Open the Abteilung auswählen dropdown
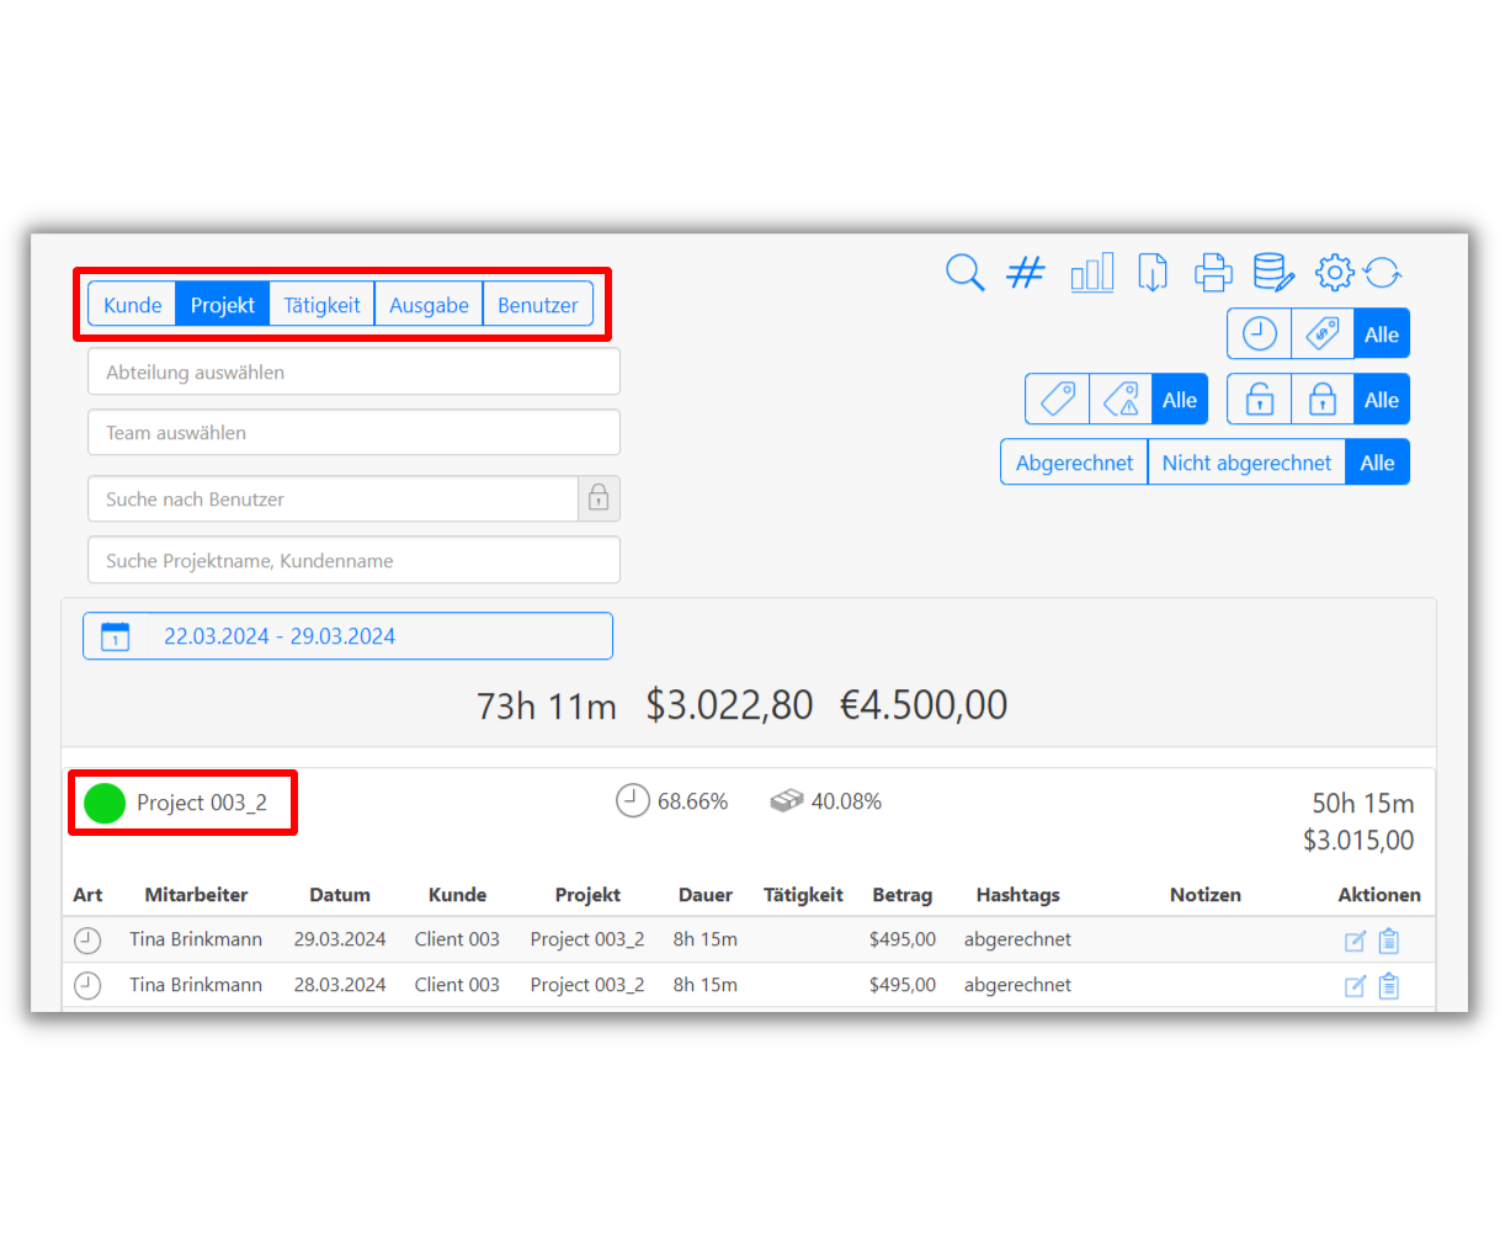Screen dimensions: 1500x1250 (353, 372)
